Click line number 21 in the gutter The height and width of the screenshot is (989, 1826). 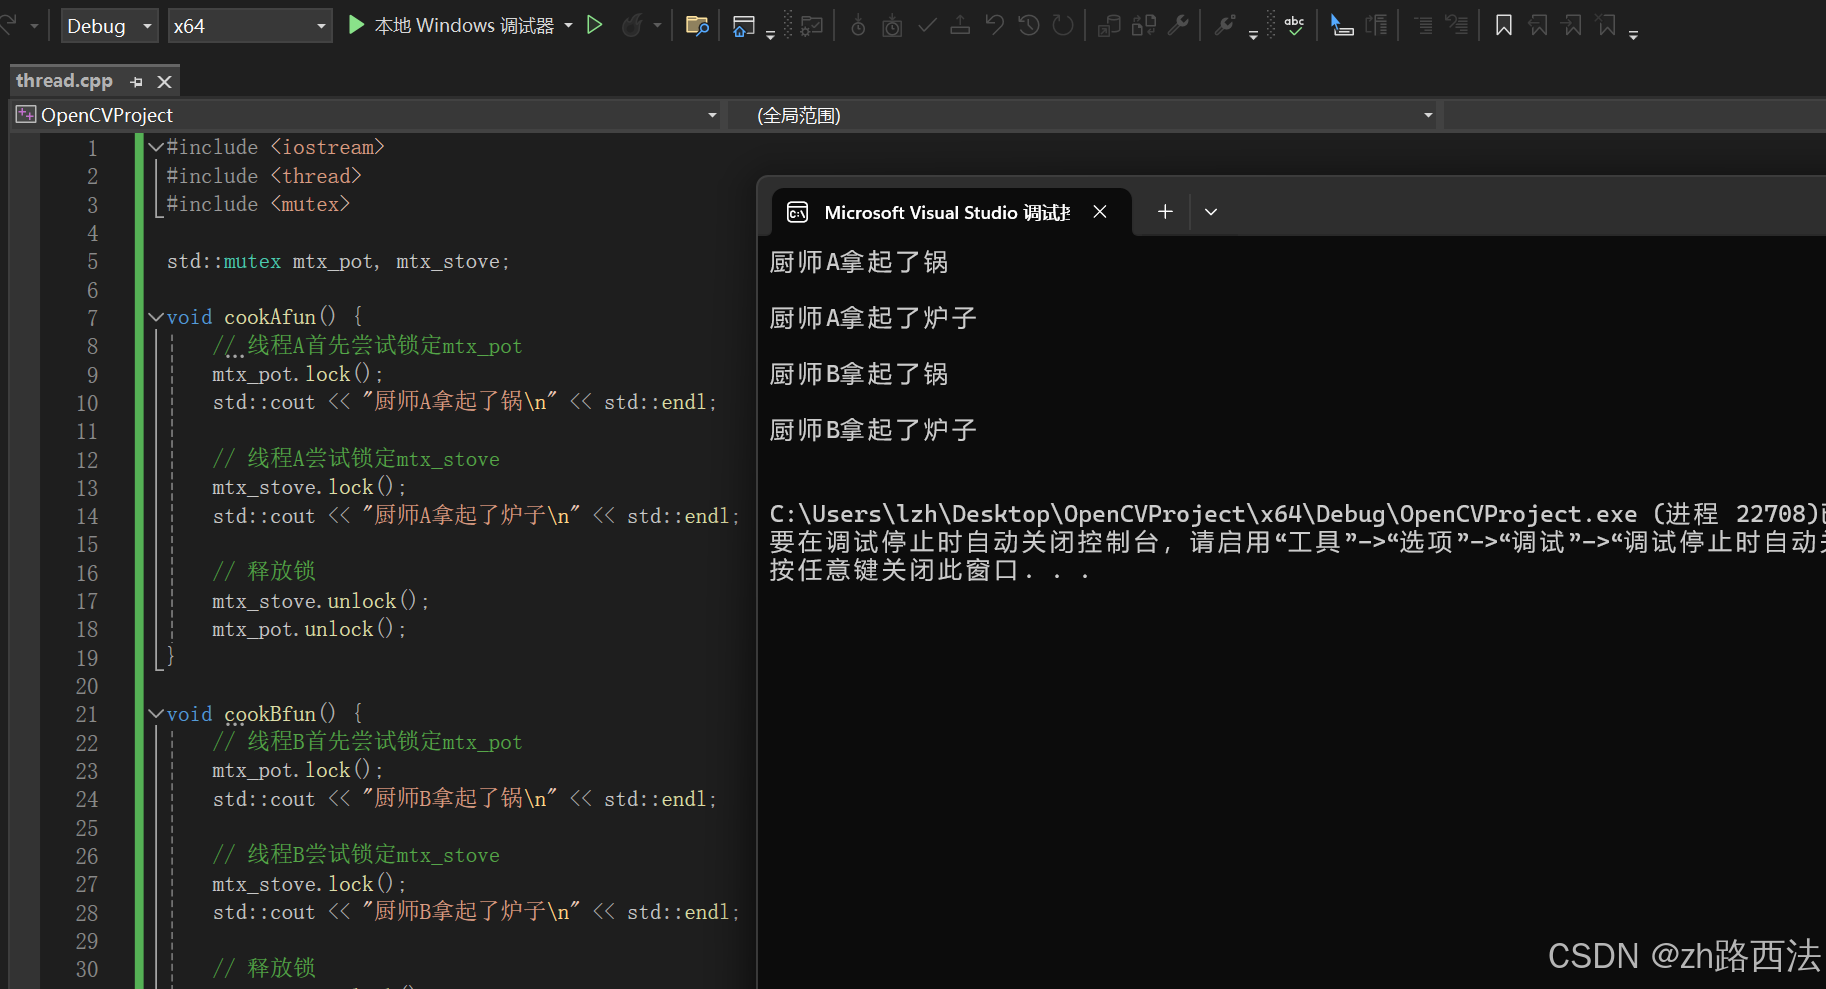(87, 715)
